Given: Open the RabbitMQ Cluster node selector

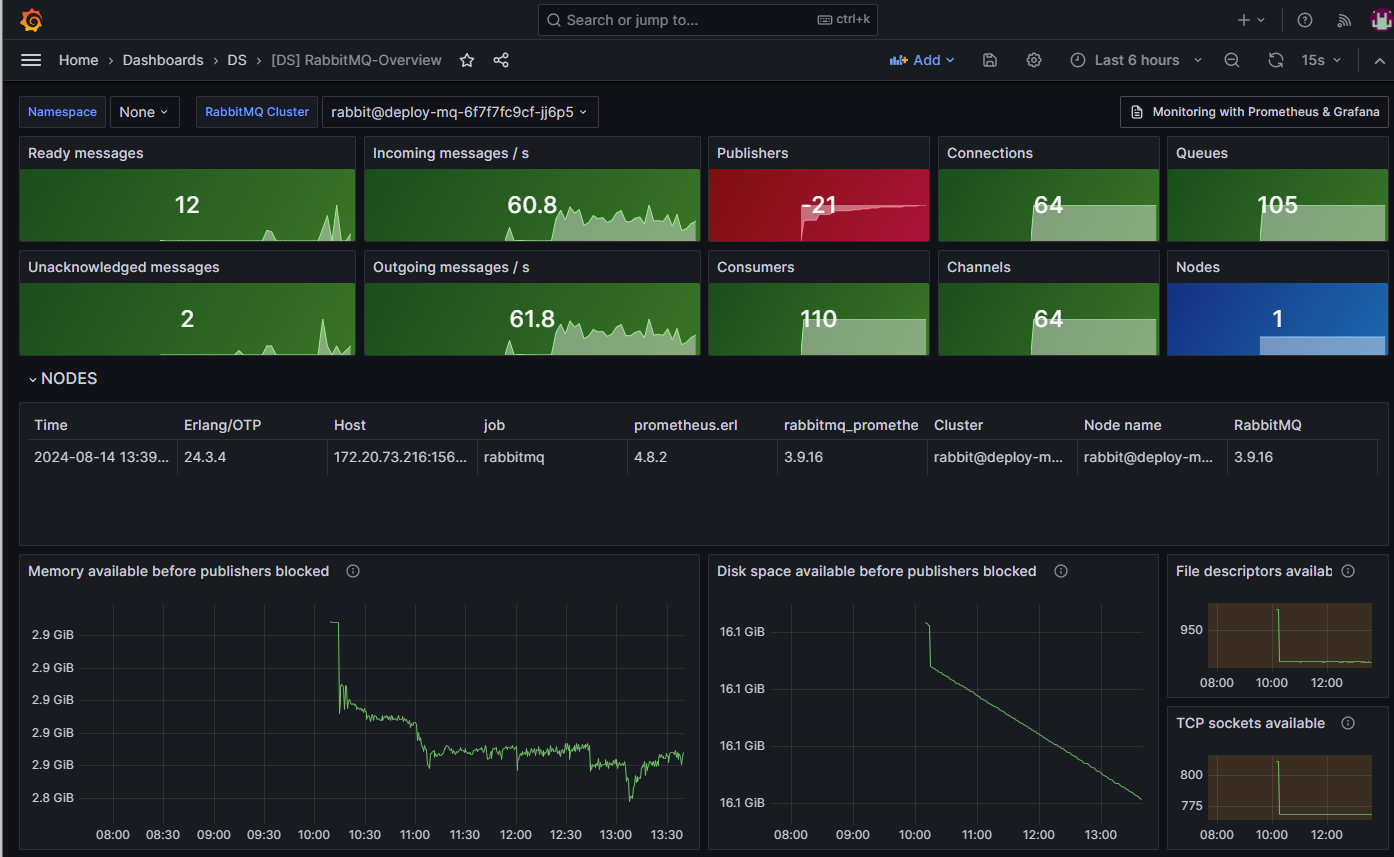Looking at the screenshot, I should coord(459,112).
